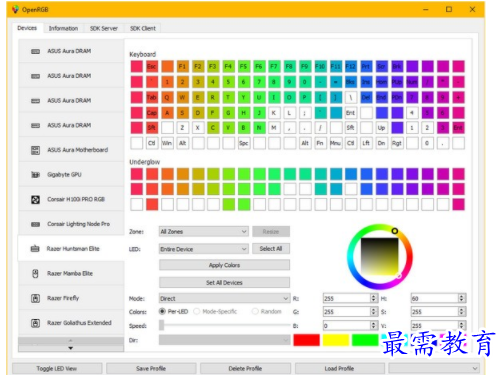Image resolution: width=504 pixels, height=375 pixels.
Task: Click the Corsair Lighting Node Pro icon
Action: coord(35,224)
